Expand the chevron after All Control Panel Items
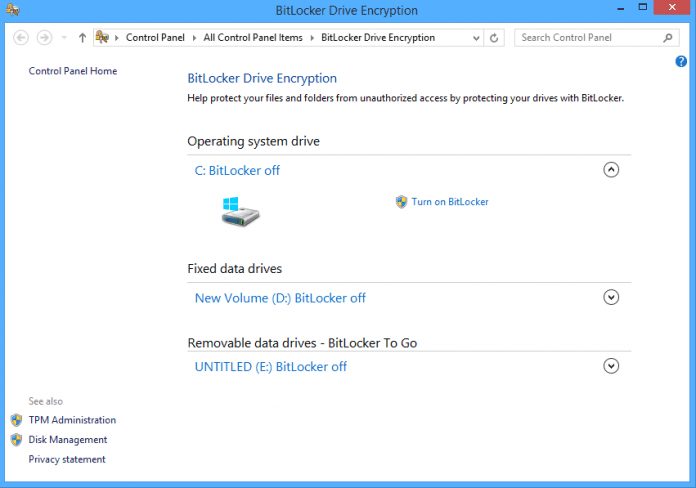 pyautogui.click(x=312, y=38)
